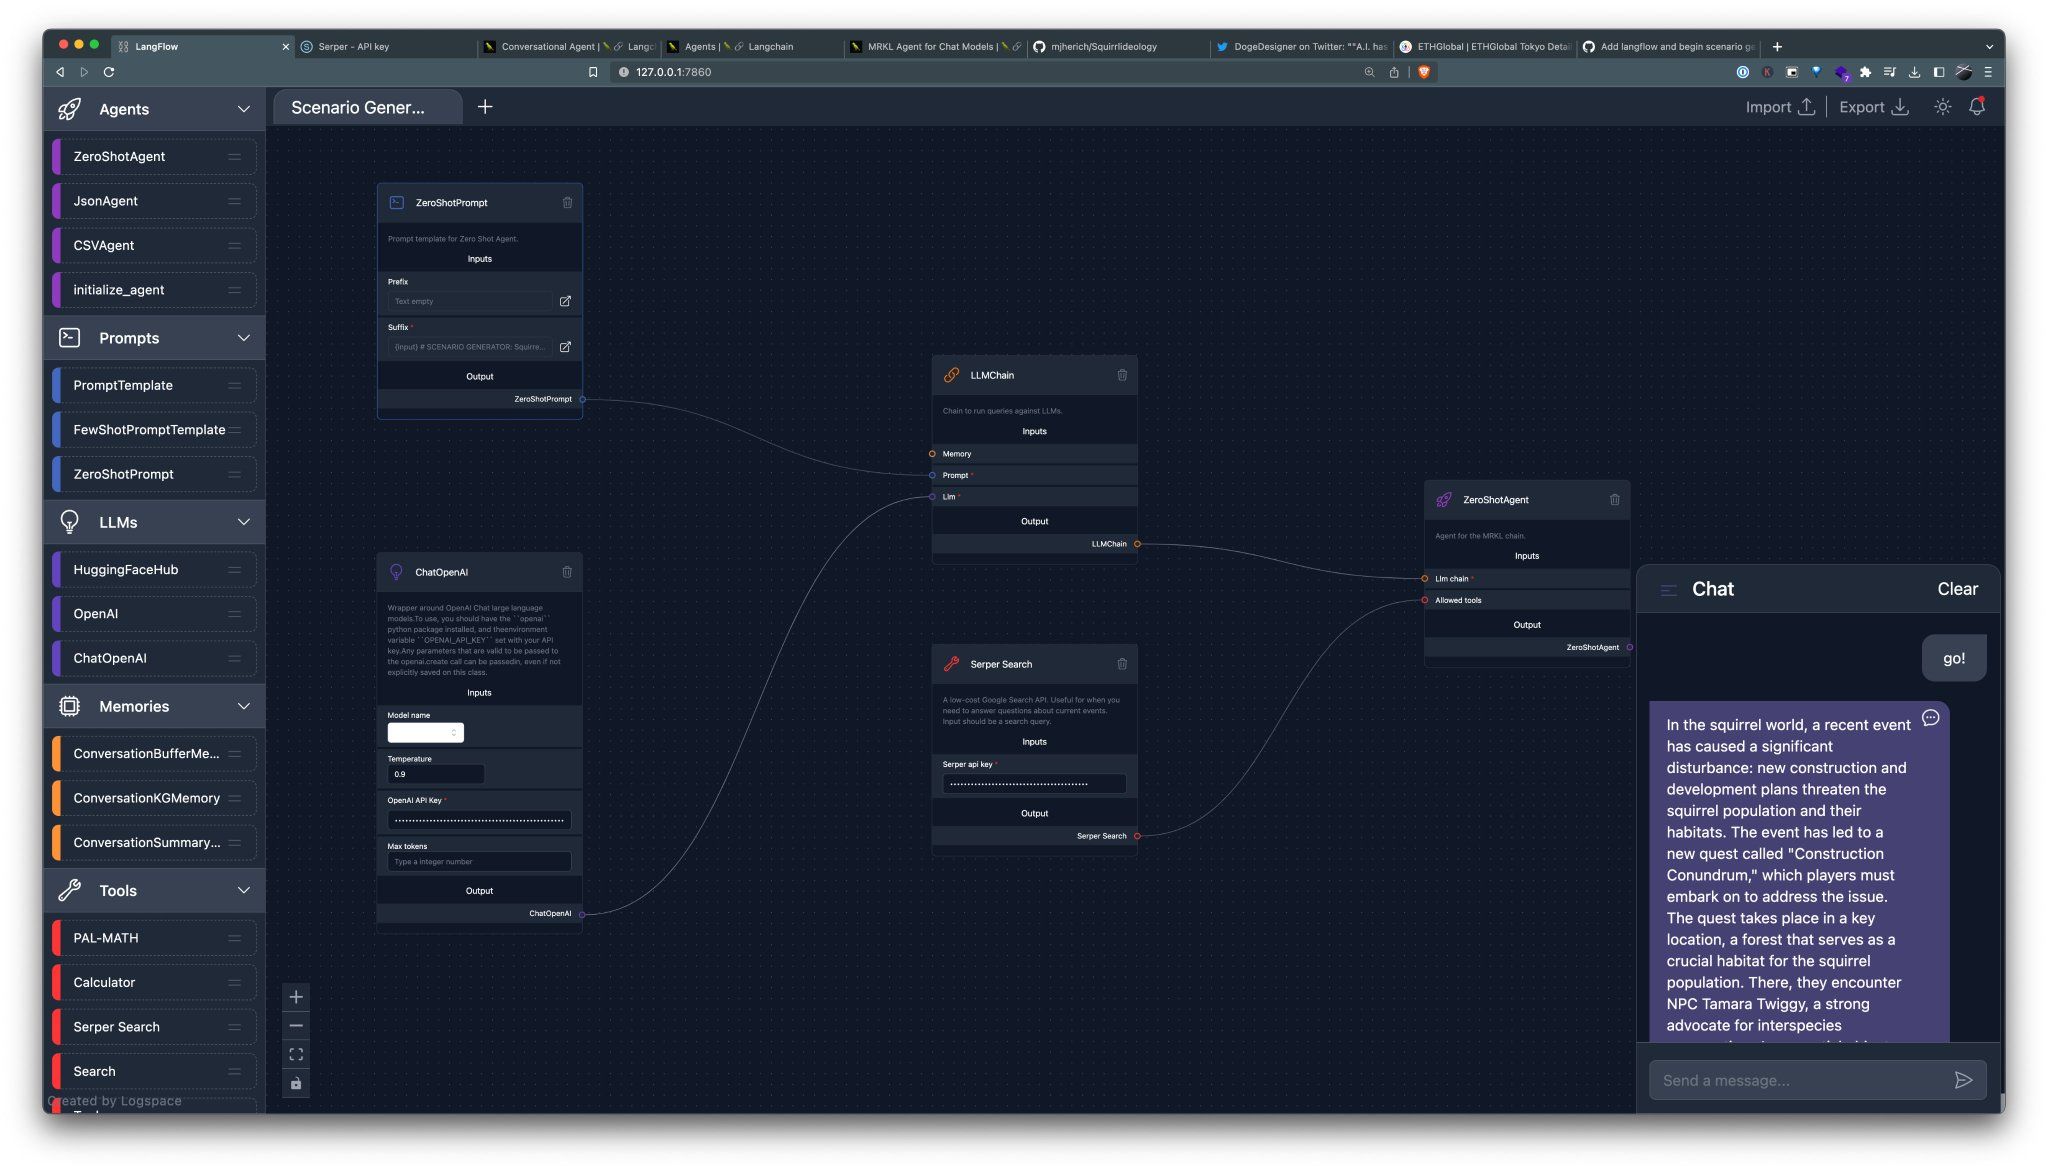Collapse the Prompts sidebar section
2048x1171 pixels.
click(x=243, y=338)
